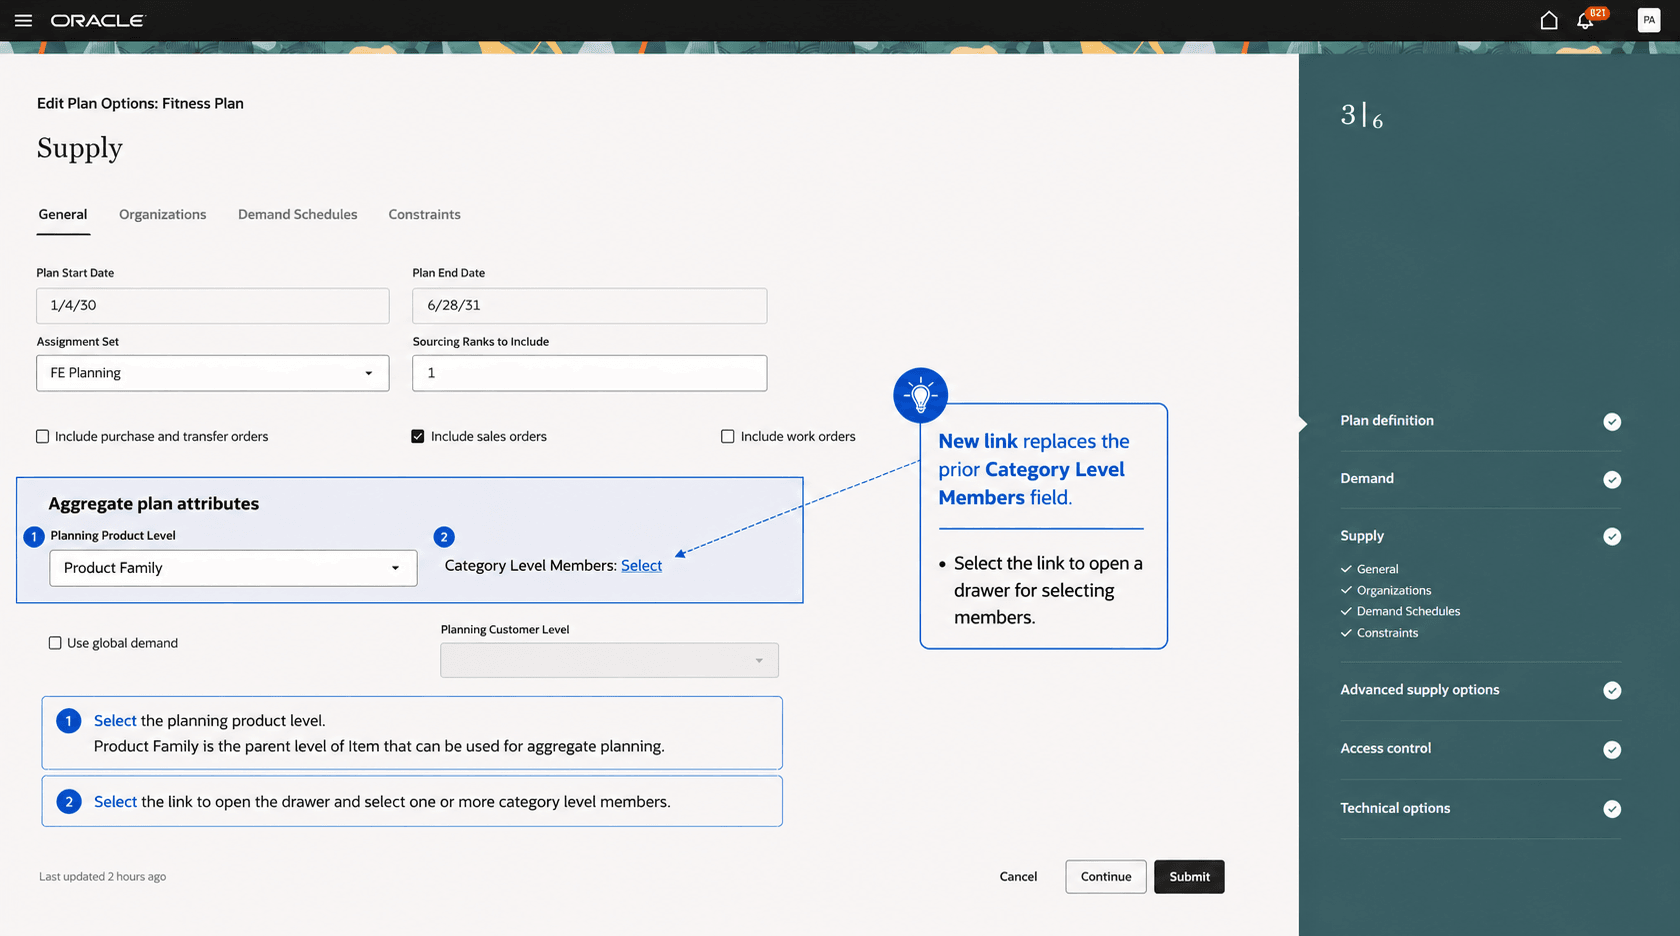Image resolution: width=1680 pixels, height=936 pixels.
Task: Click the Technical options checkmark icon
Action: [1612, 809]
